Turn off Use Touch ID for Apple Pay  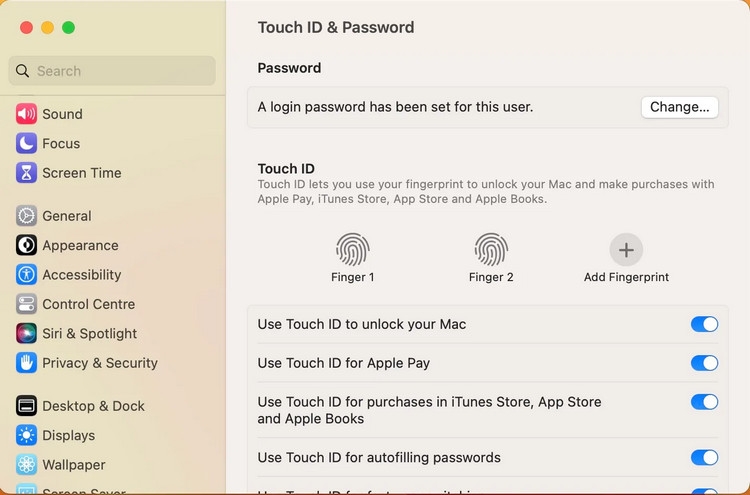pos(704,363)
